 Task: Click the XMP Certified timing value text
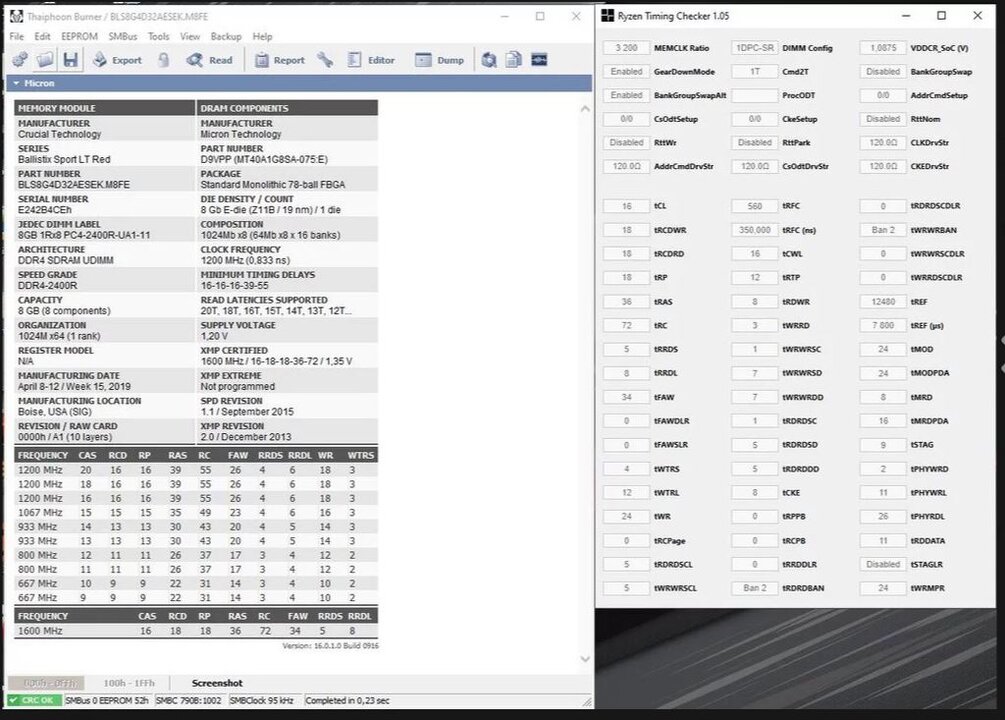(276, 362)
